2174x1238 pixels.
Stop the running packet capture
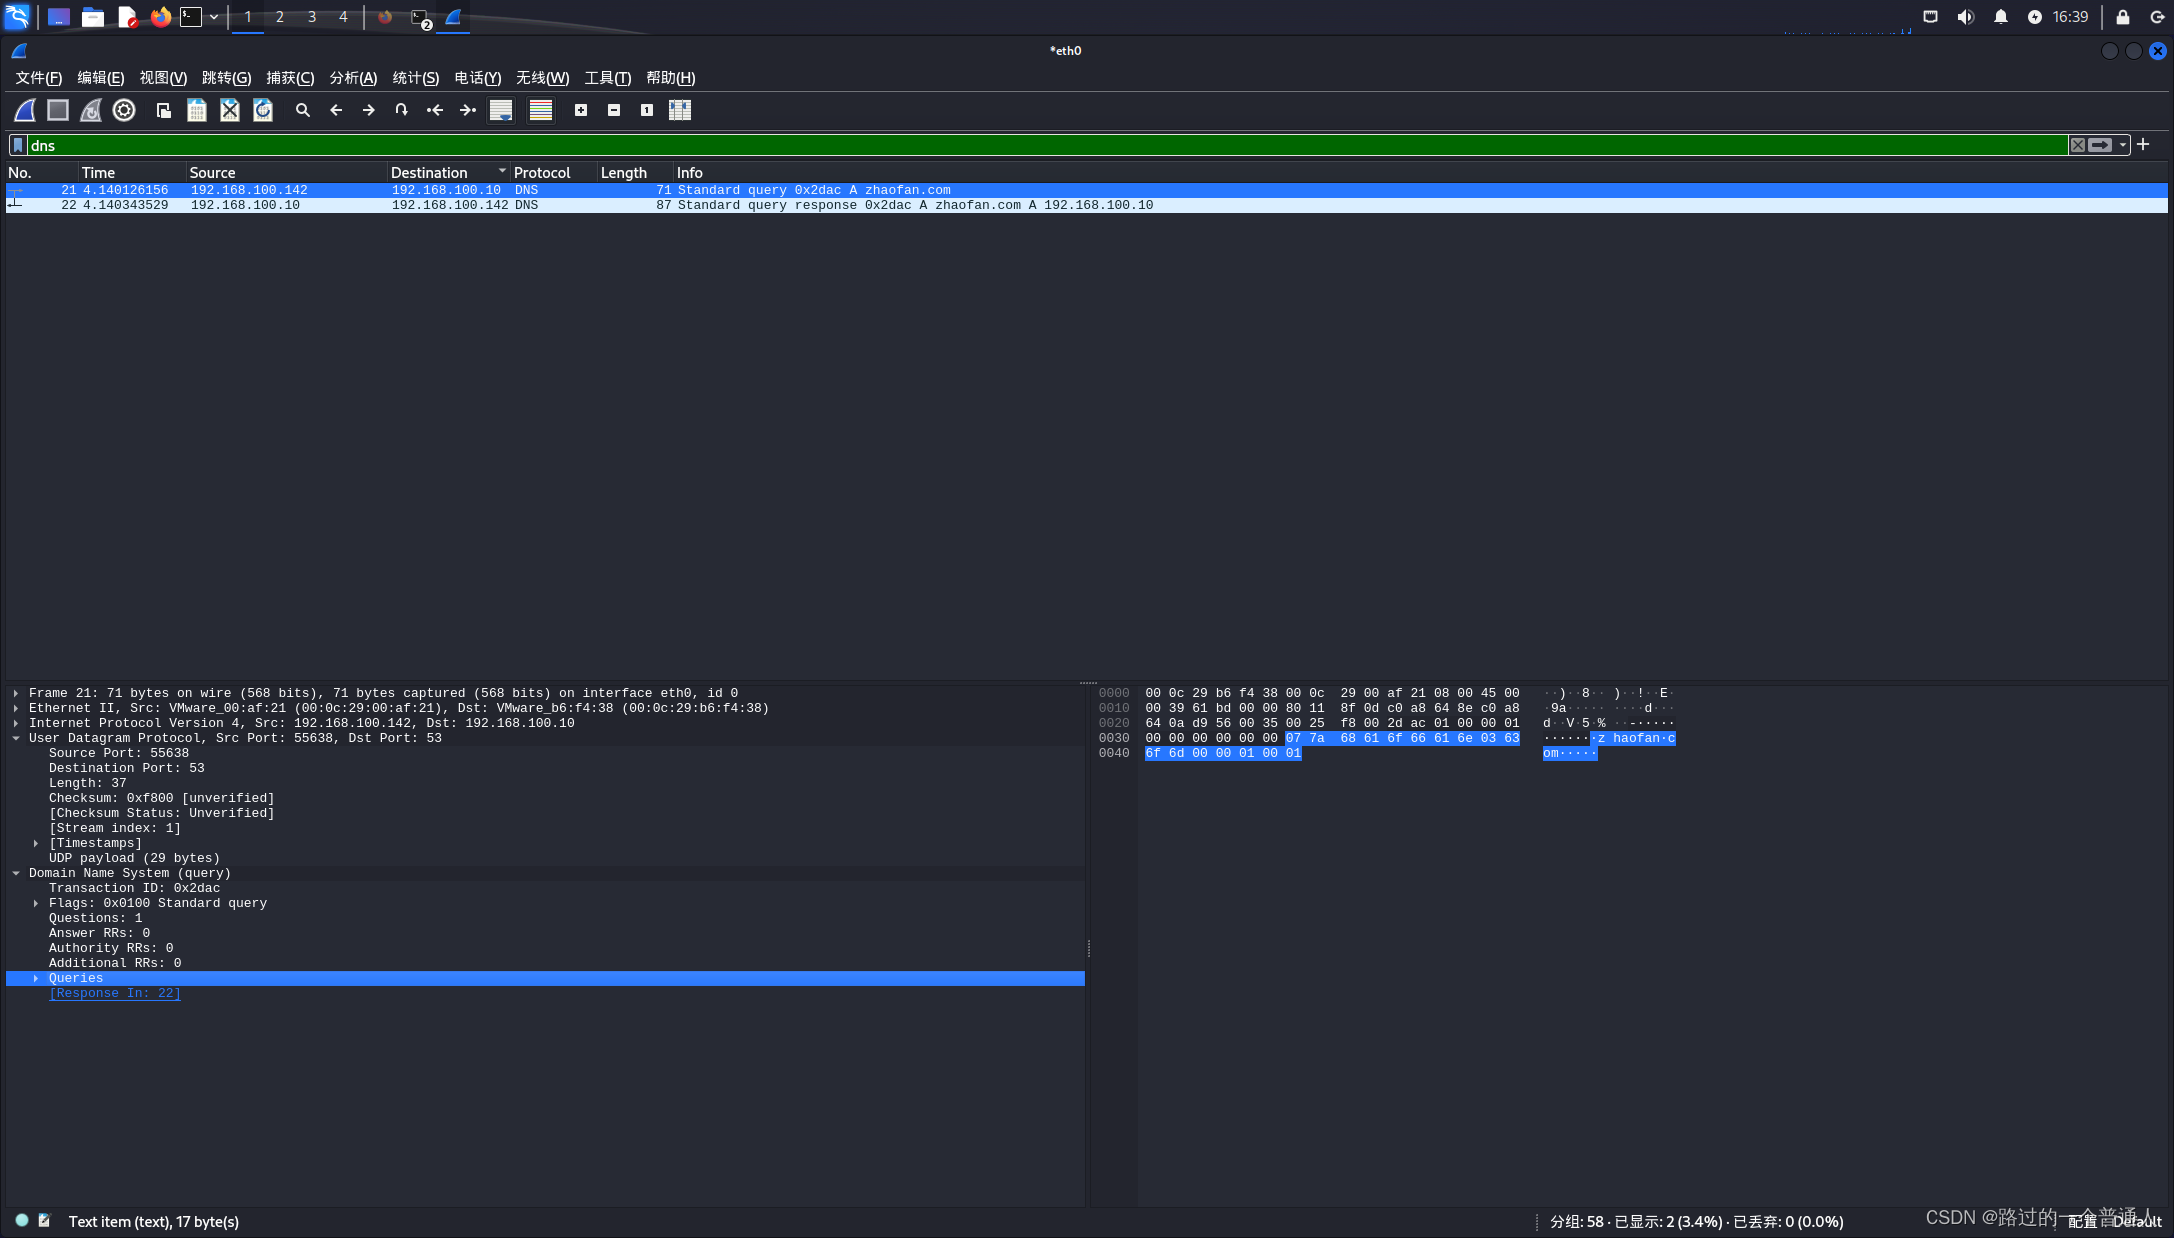tap(58, 110)
